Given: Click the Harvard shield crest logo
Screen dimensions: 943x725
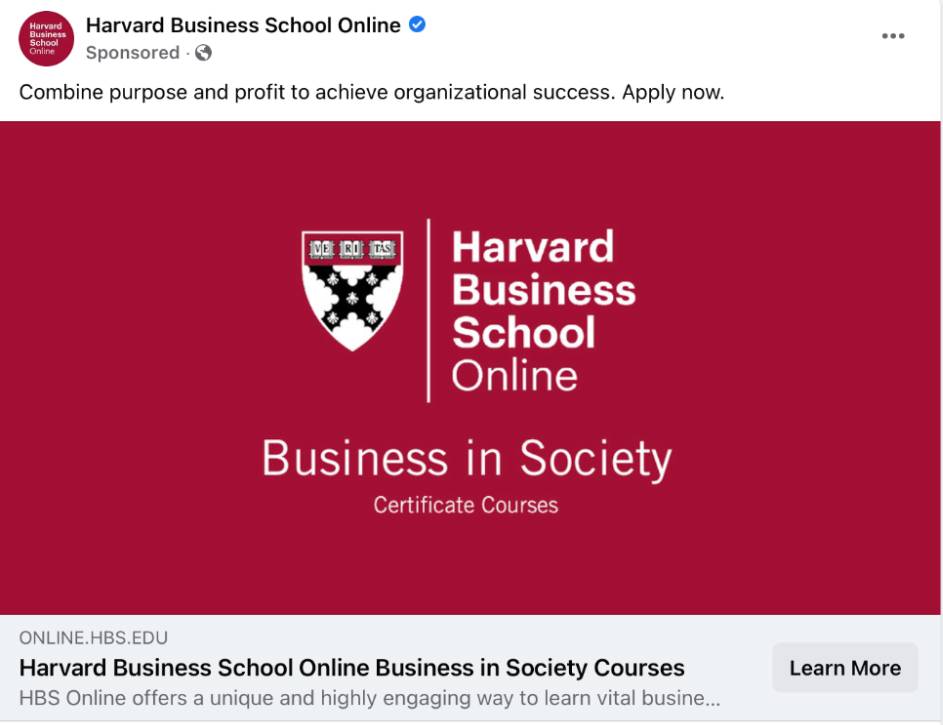Looking at the screenshot, I should pyautogui.click(x=352, y=290).
